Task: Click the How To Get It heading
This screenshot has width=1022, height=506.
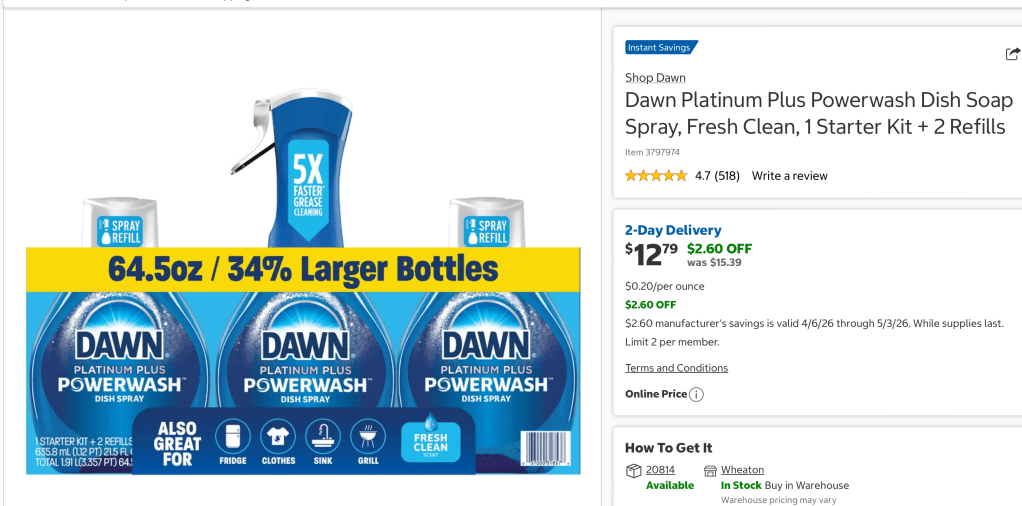Action: [x=668, y=448]
